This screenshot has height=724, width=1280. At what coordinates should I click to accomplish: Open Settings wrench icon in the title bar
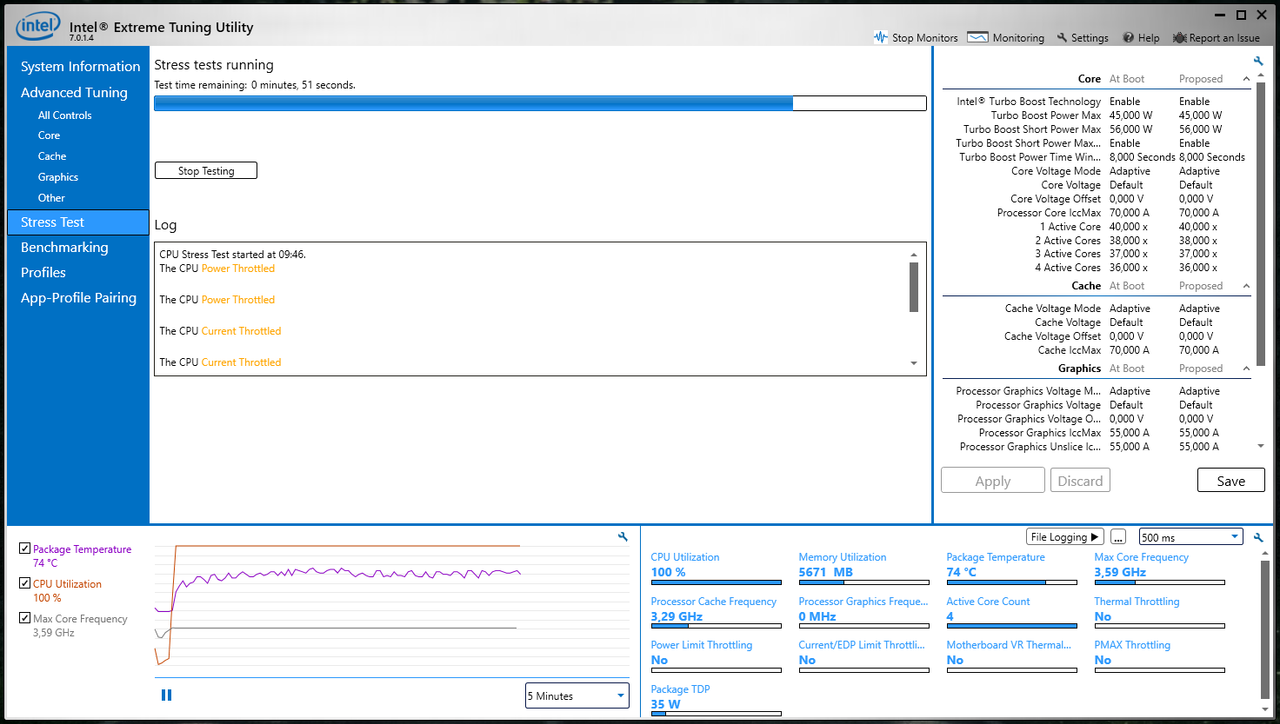tap(1062, 37)
